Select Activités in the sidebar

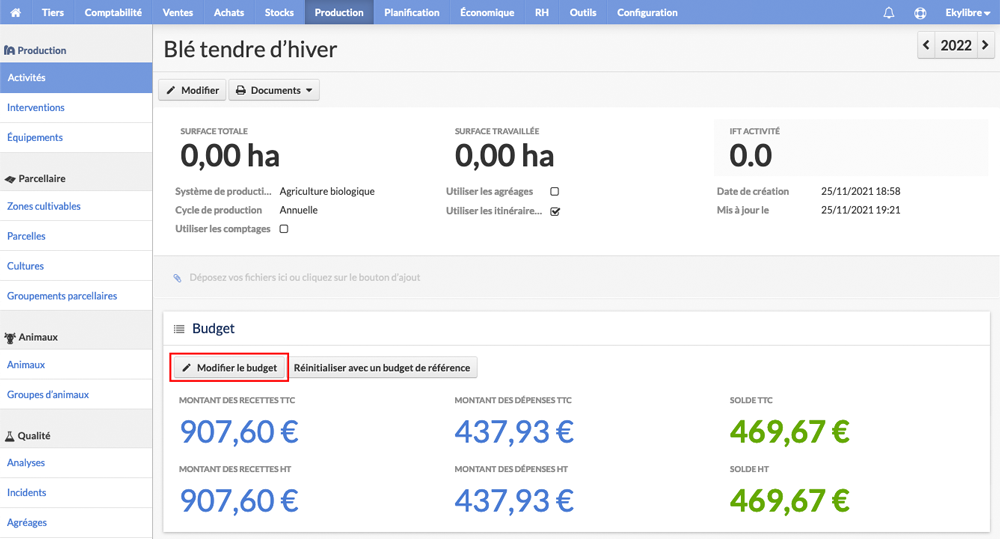76,78
